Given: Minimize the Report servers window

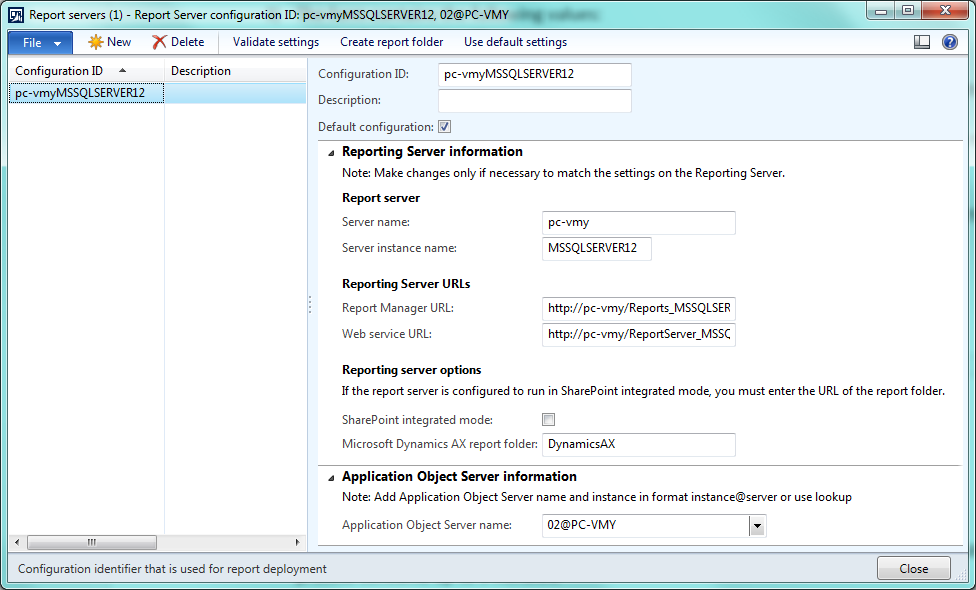Looking at the screenshot, I should 880,11.
